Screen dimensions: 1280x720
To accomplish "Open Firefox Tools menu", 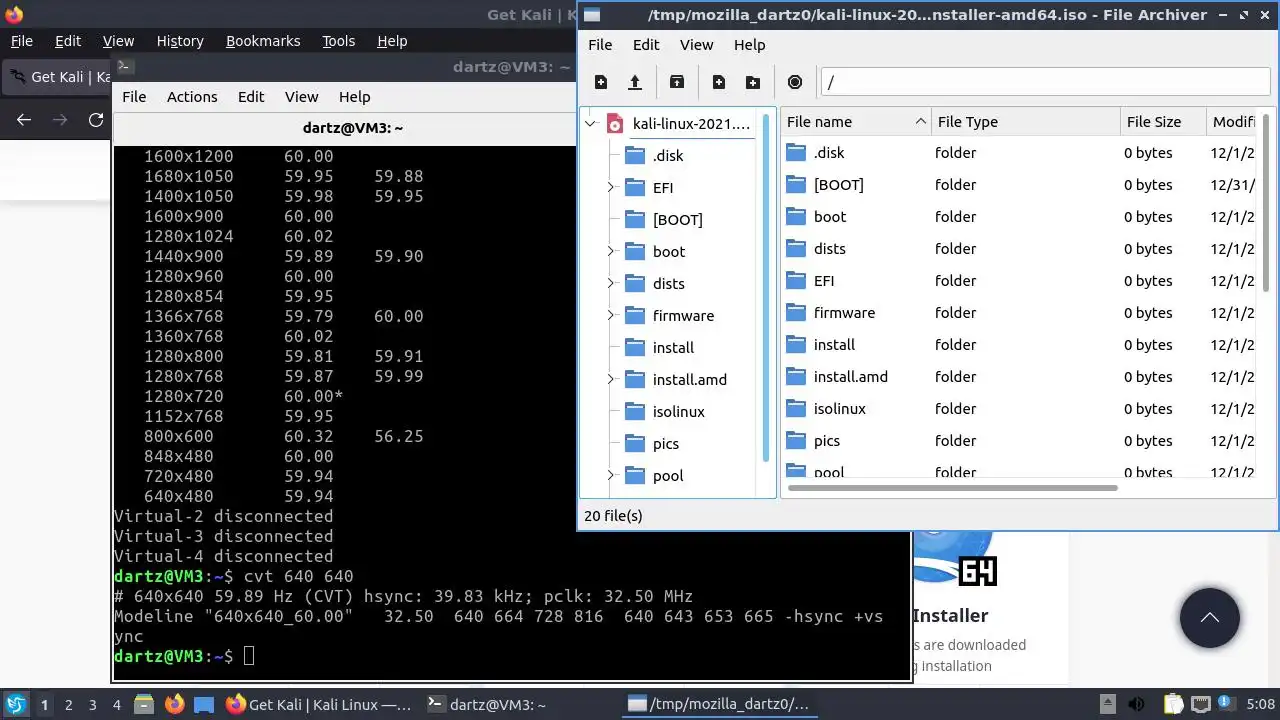I will coord(339,41).
